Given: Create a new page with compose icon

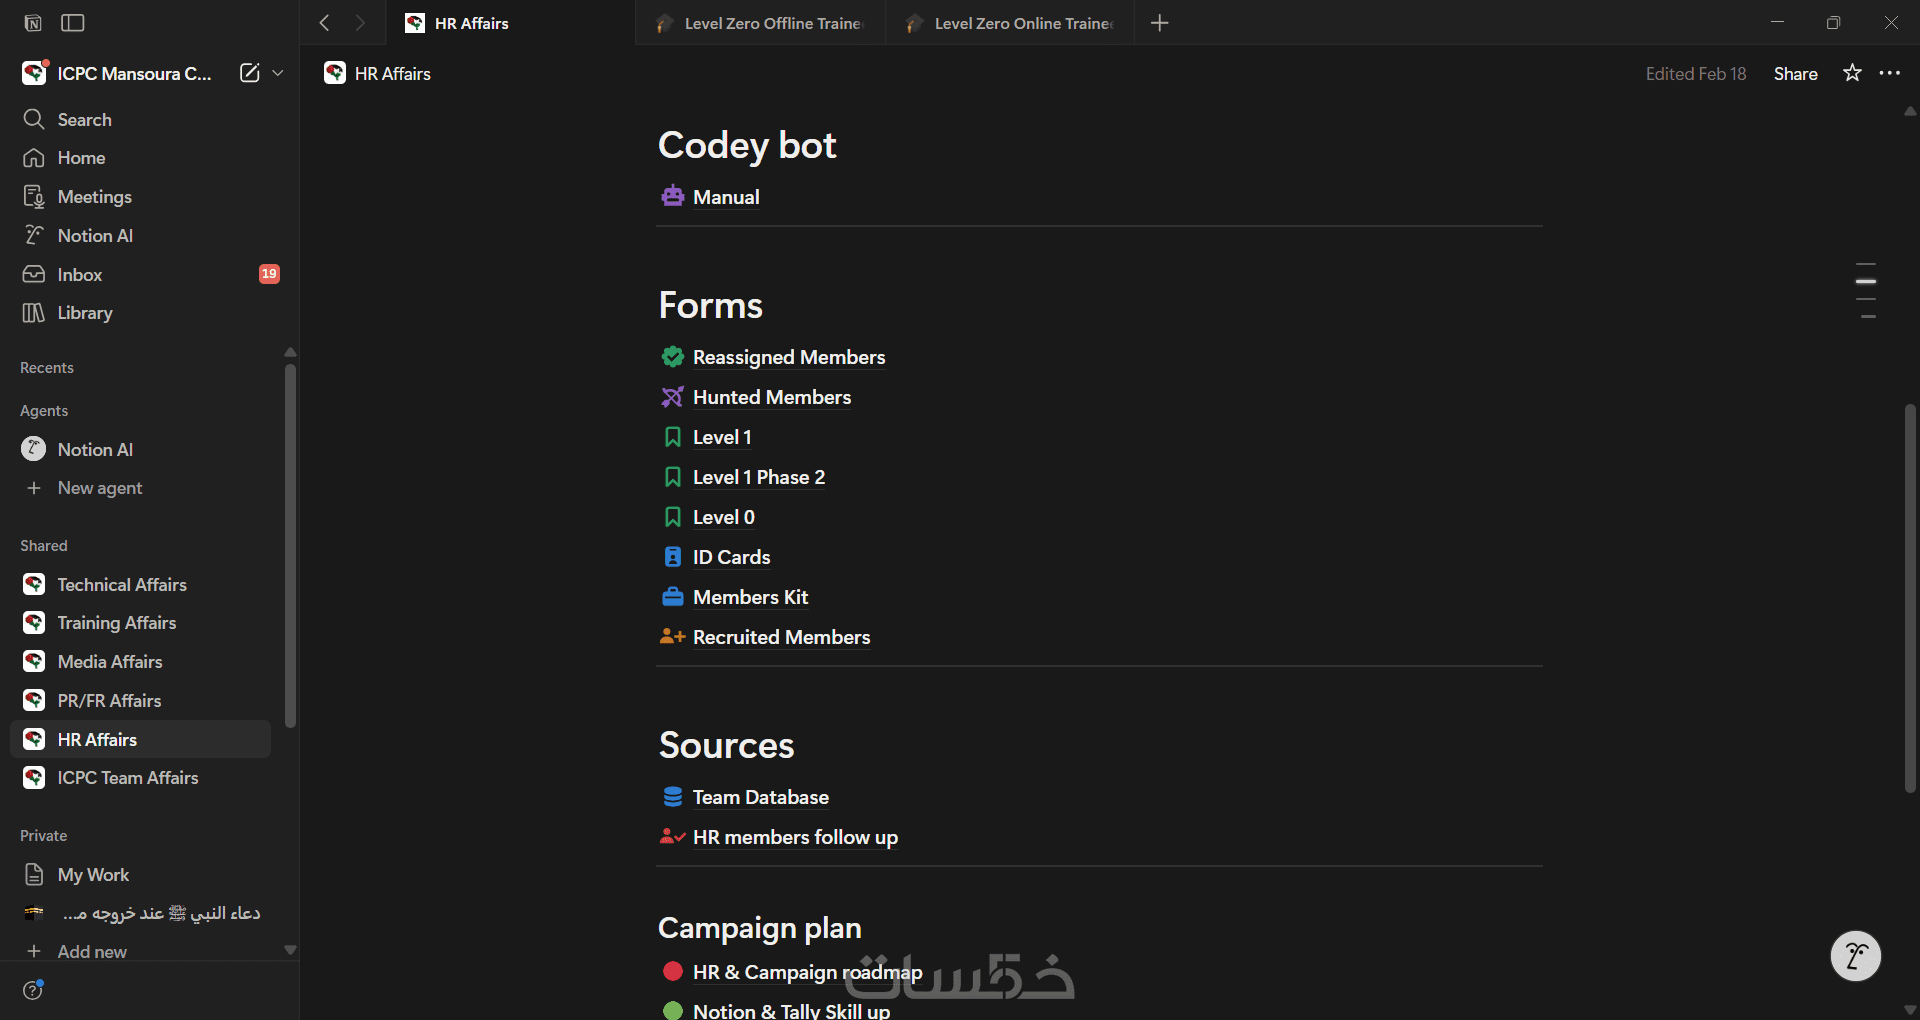Looking at the screenshot, I should click(x=249, y=73).
